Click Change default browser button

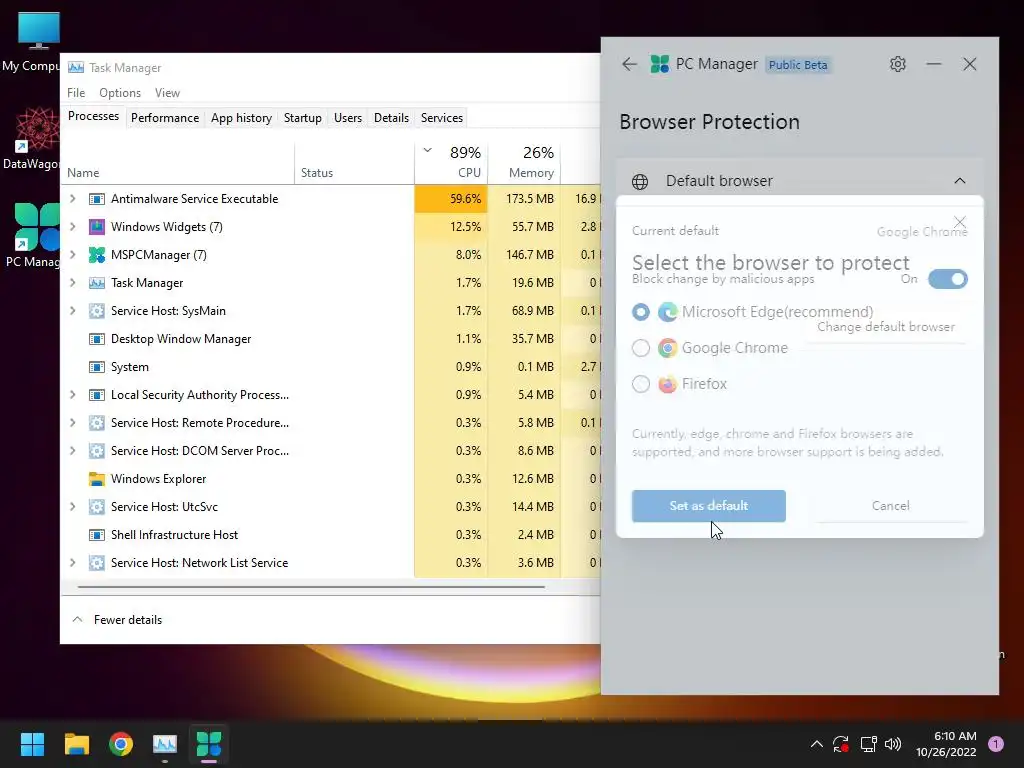tap(886, 327)
